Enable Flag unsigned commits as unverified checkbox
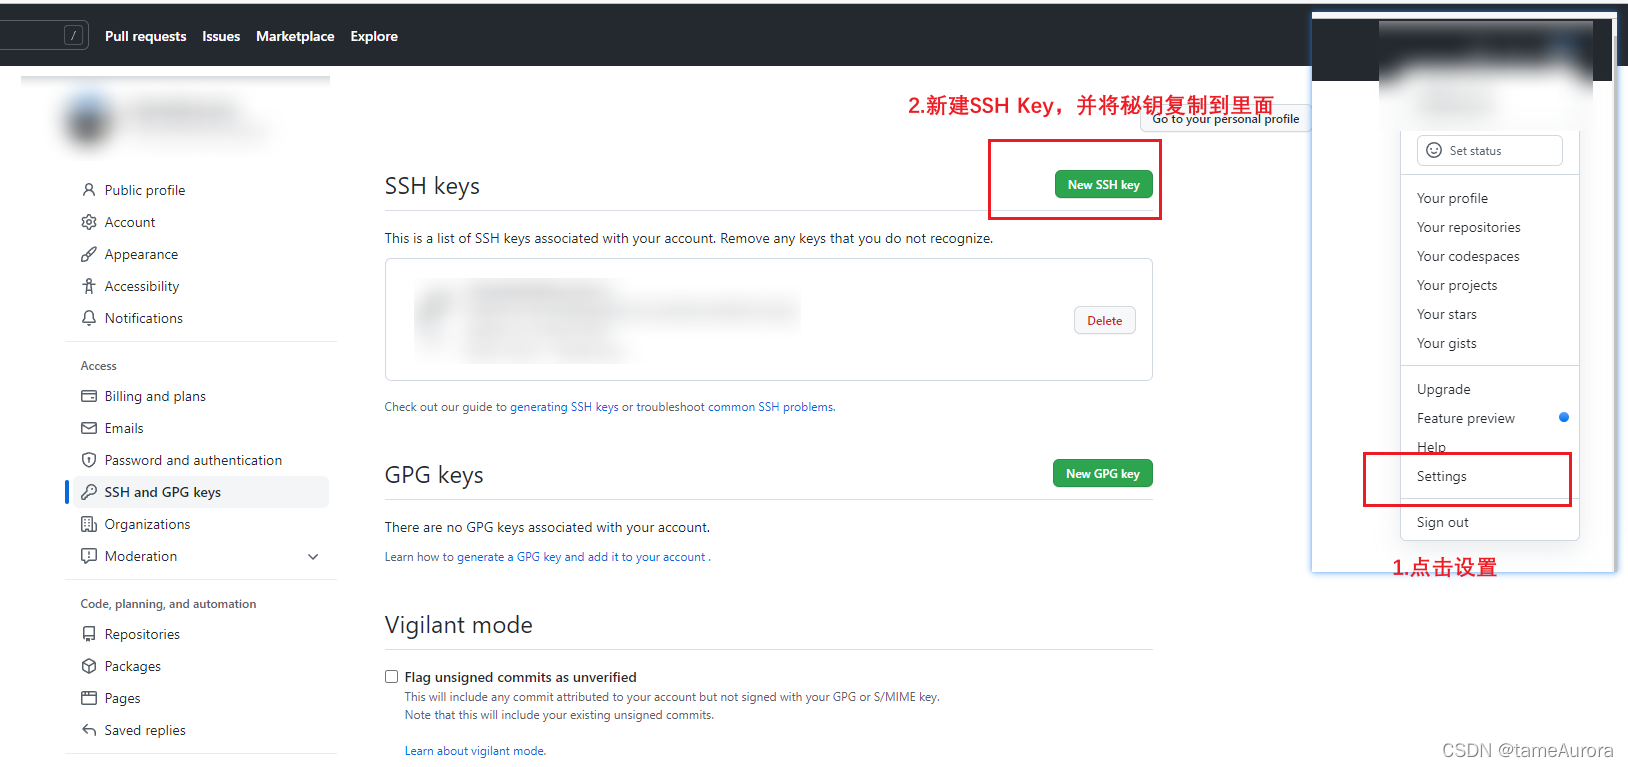The height and width of the screenshot is (767, 1628). click(x=392, y=677)
